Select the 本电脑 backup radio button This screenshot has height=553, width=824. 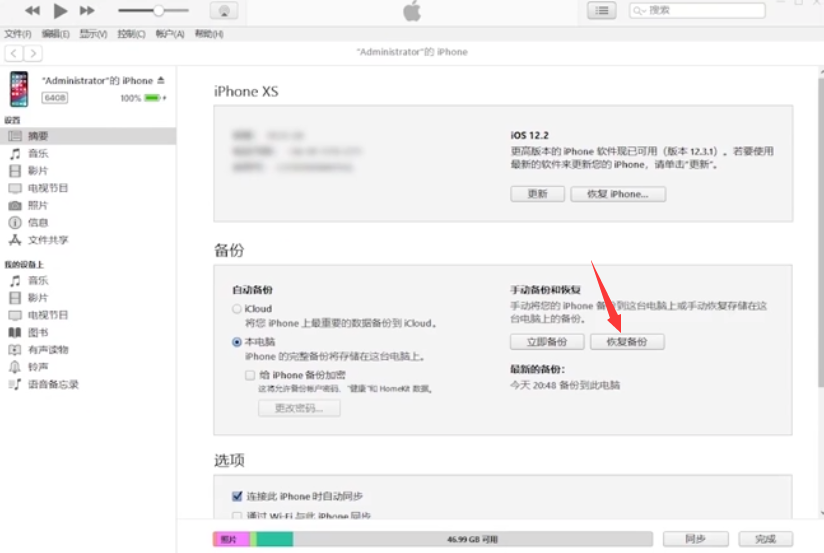point(237,342)
